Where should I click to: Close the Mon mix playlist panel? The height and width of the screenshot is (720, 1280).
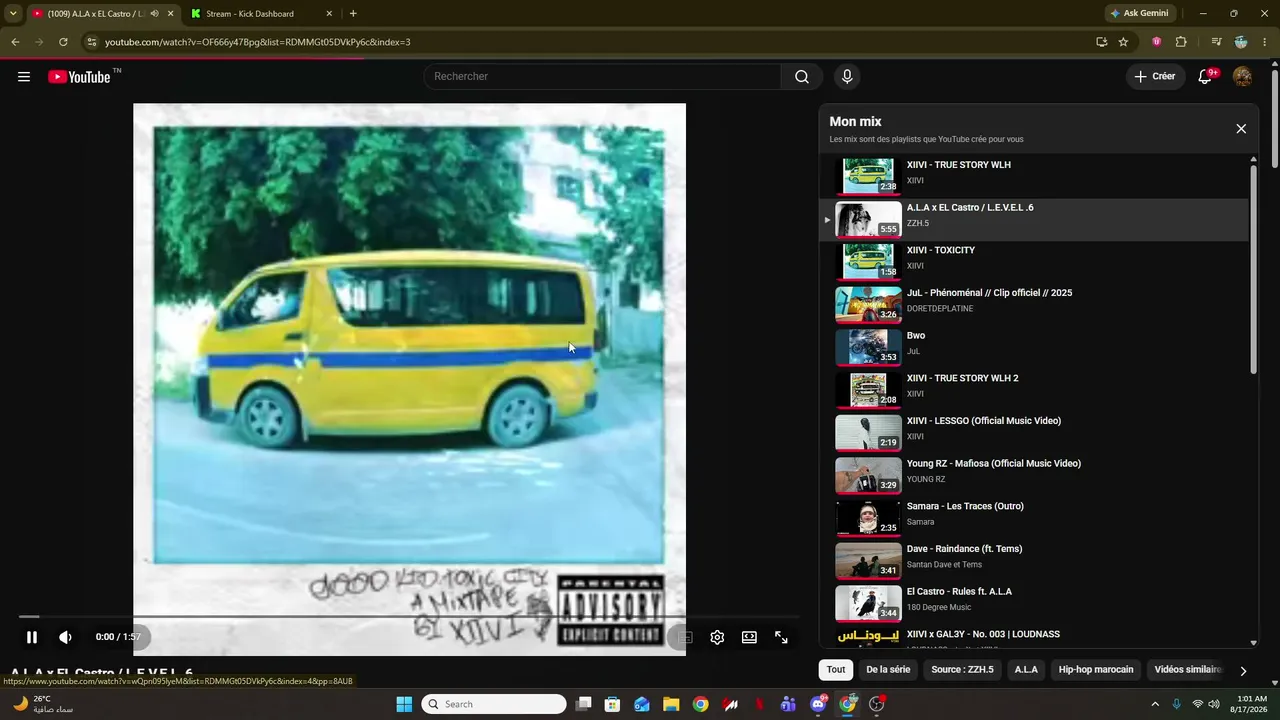(1241, 129)
